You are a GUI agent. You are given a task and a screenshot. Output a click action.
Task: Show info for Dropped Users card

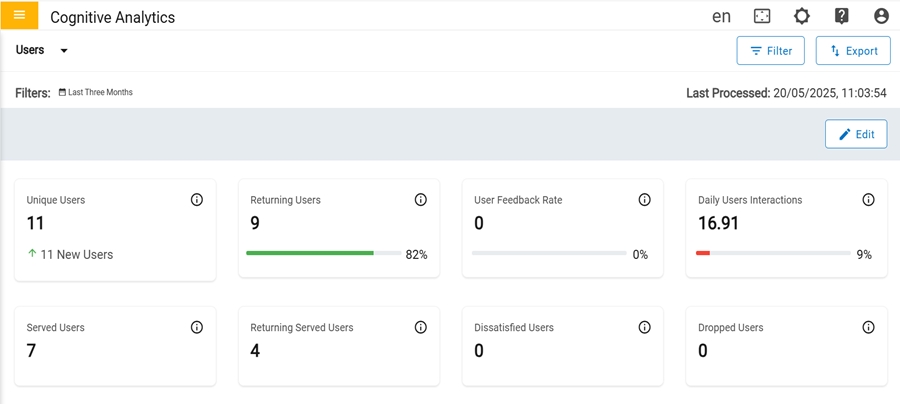coord(869,327)
